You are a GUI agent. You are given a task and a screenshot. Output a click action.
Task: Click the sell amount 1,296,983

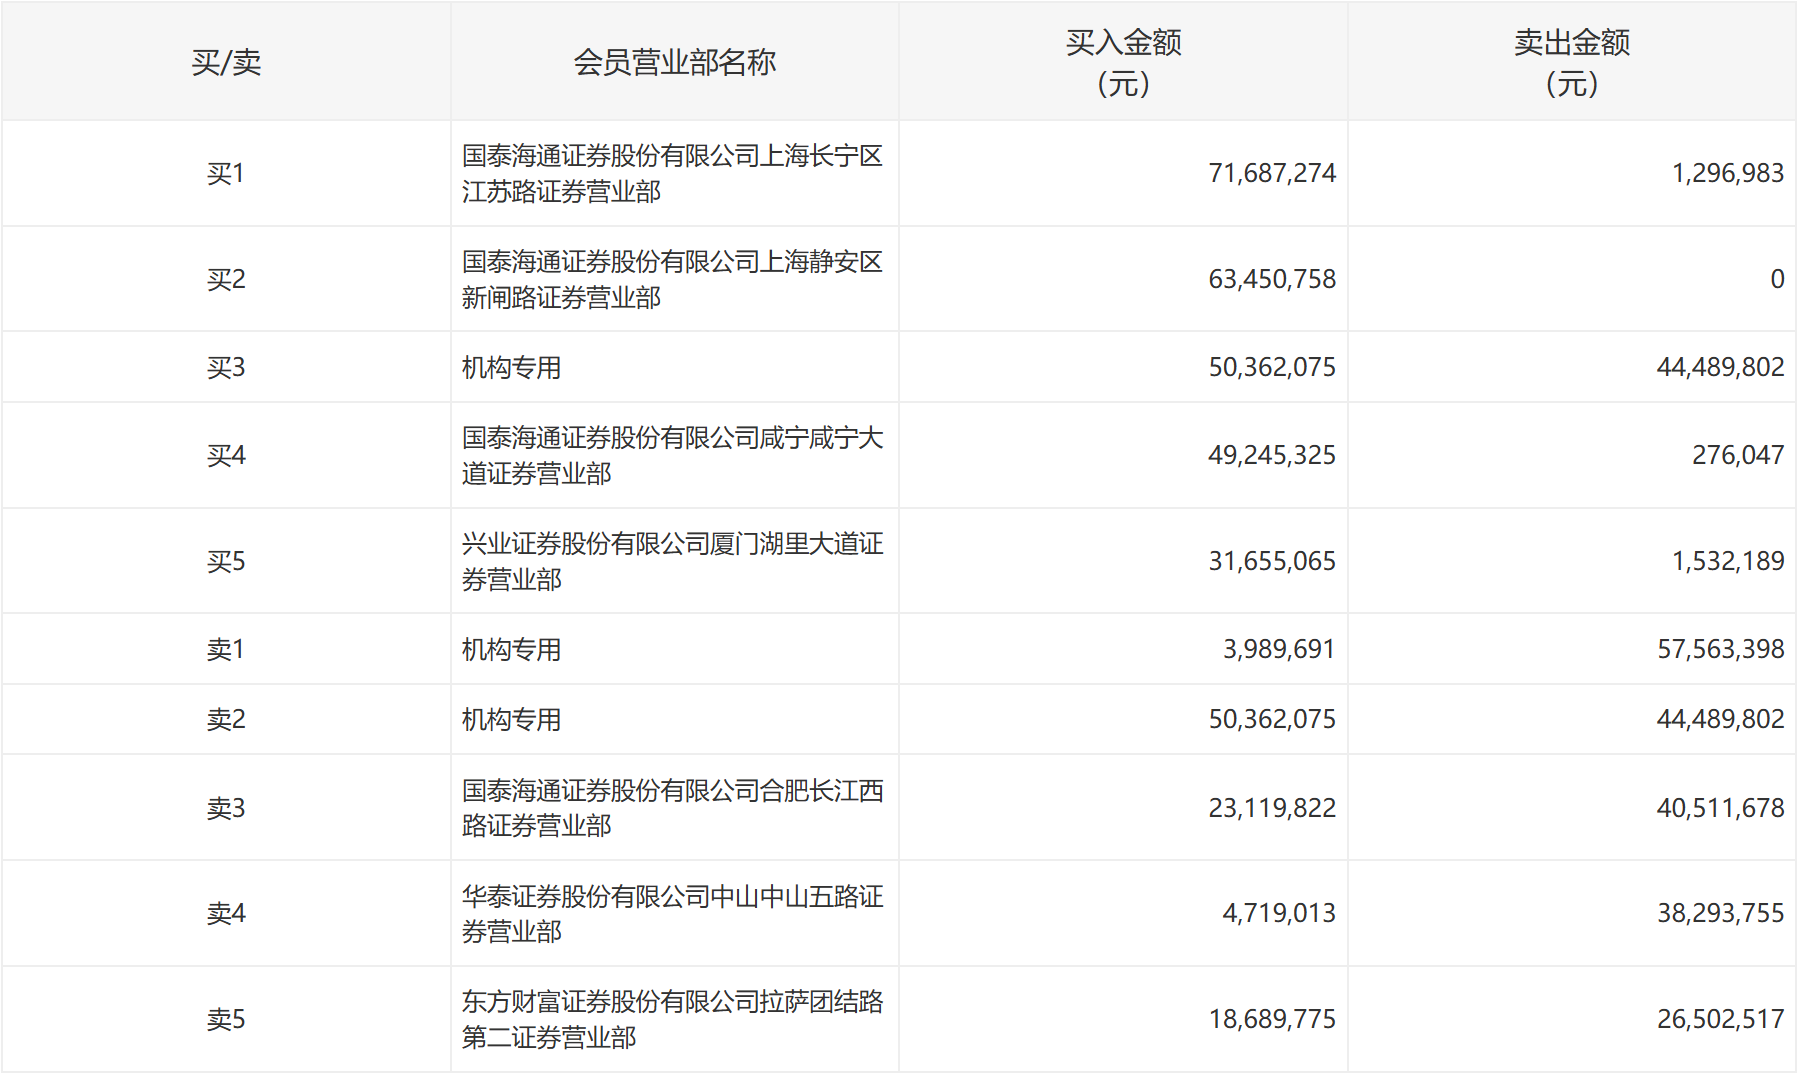pyautogui.click(x=1728, y=173)
